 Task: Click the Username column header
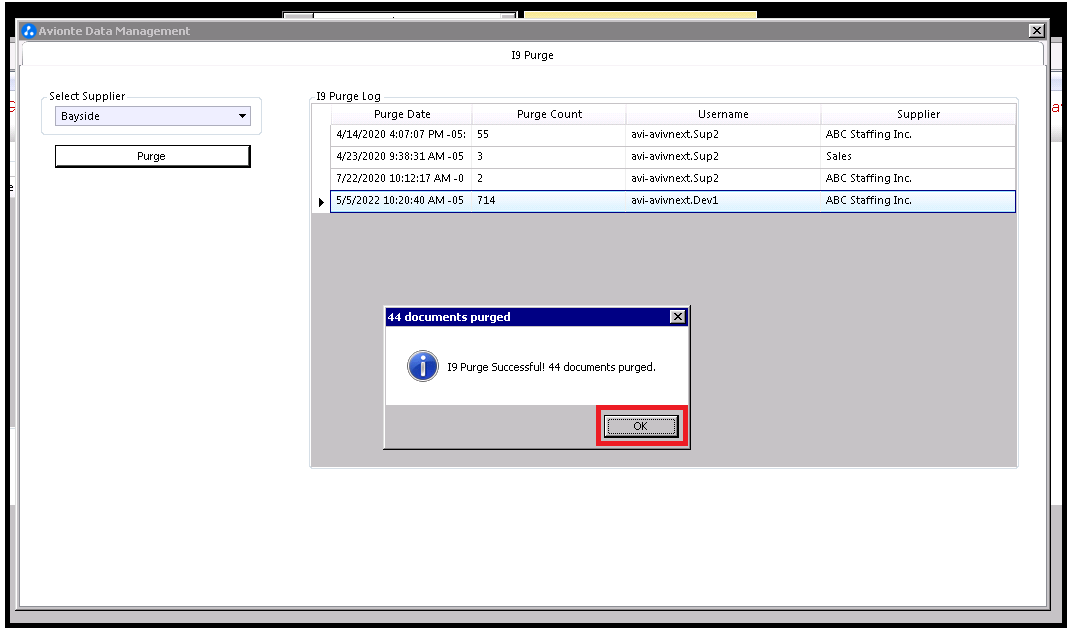coord(723,114)
